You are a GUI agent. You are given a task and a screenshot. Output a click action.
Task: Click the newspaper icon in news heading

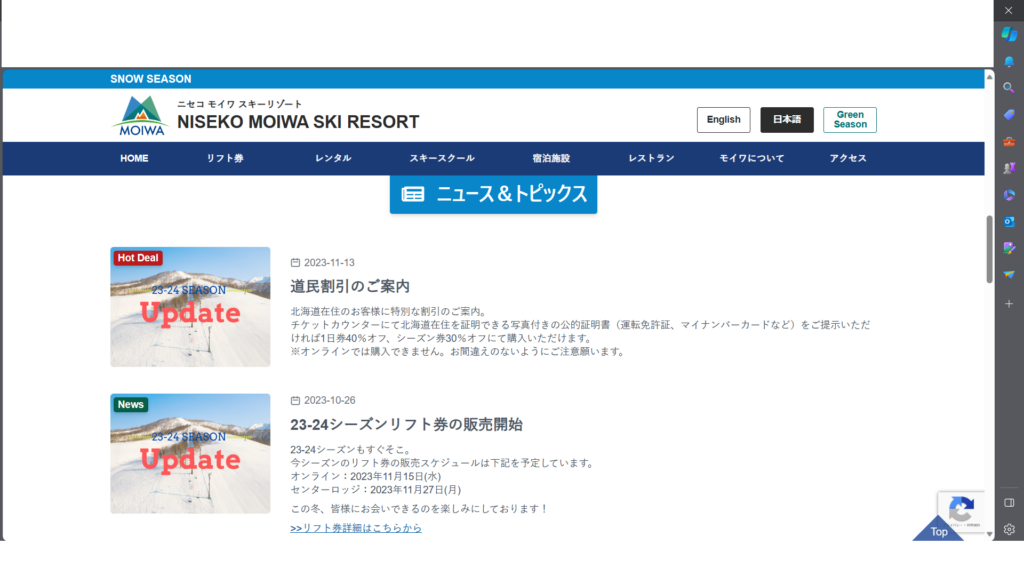click(x=413, y=194)
